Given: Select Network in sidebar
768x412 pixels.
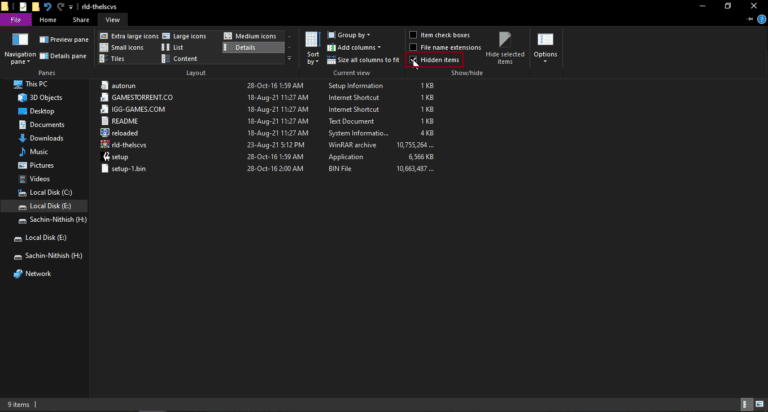Looking at the screenshot, I should (x=32, y=273).
